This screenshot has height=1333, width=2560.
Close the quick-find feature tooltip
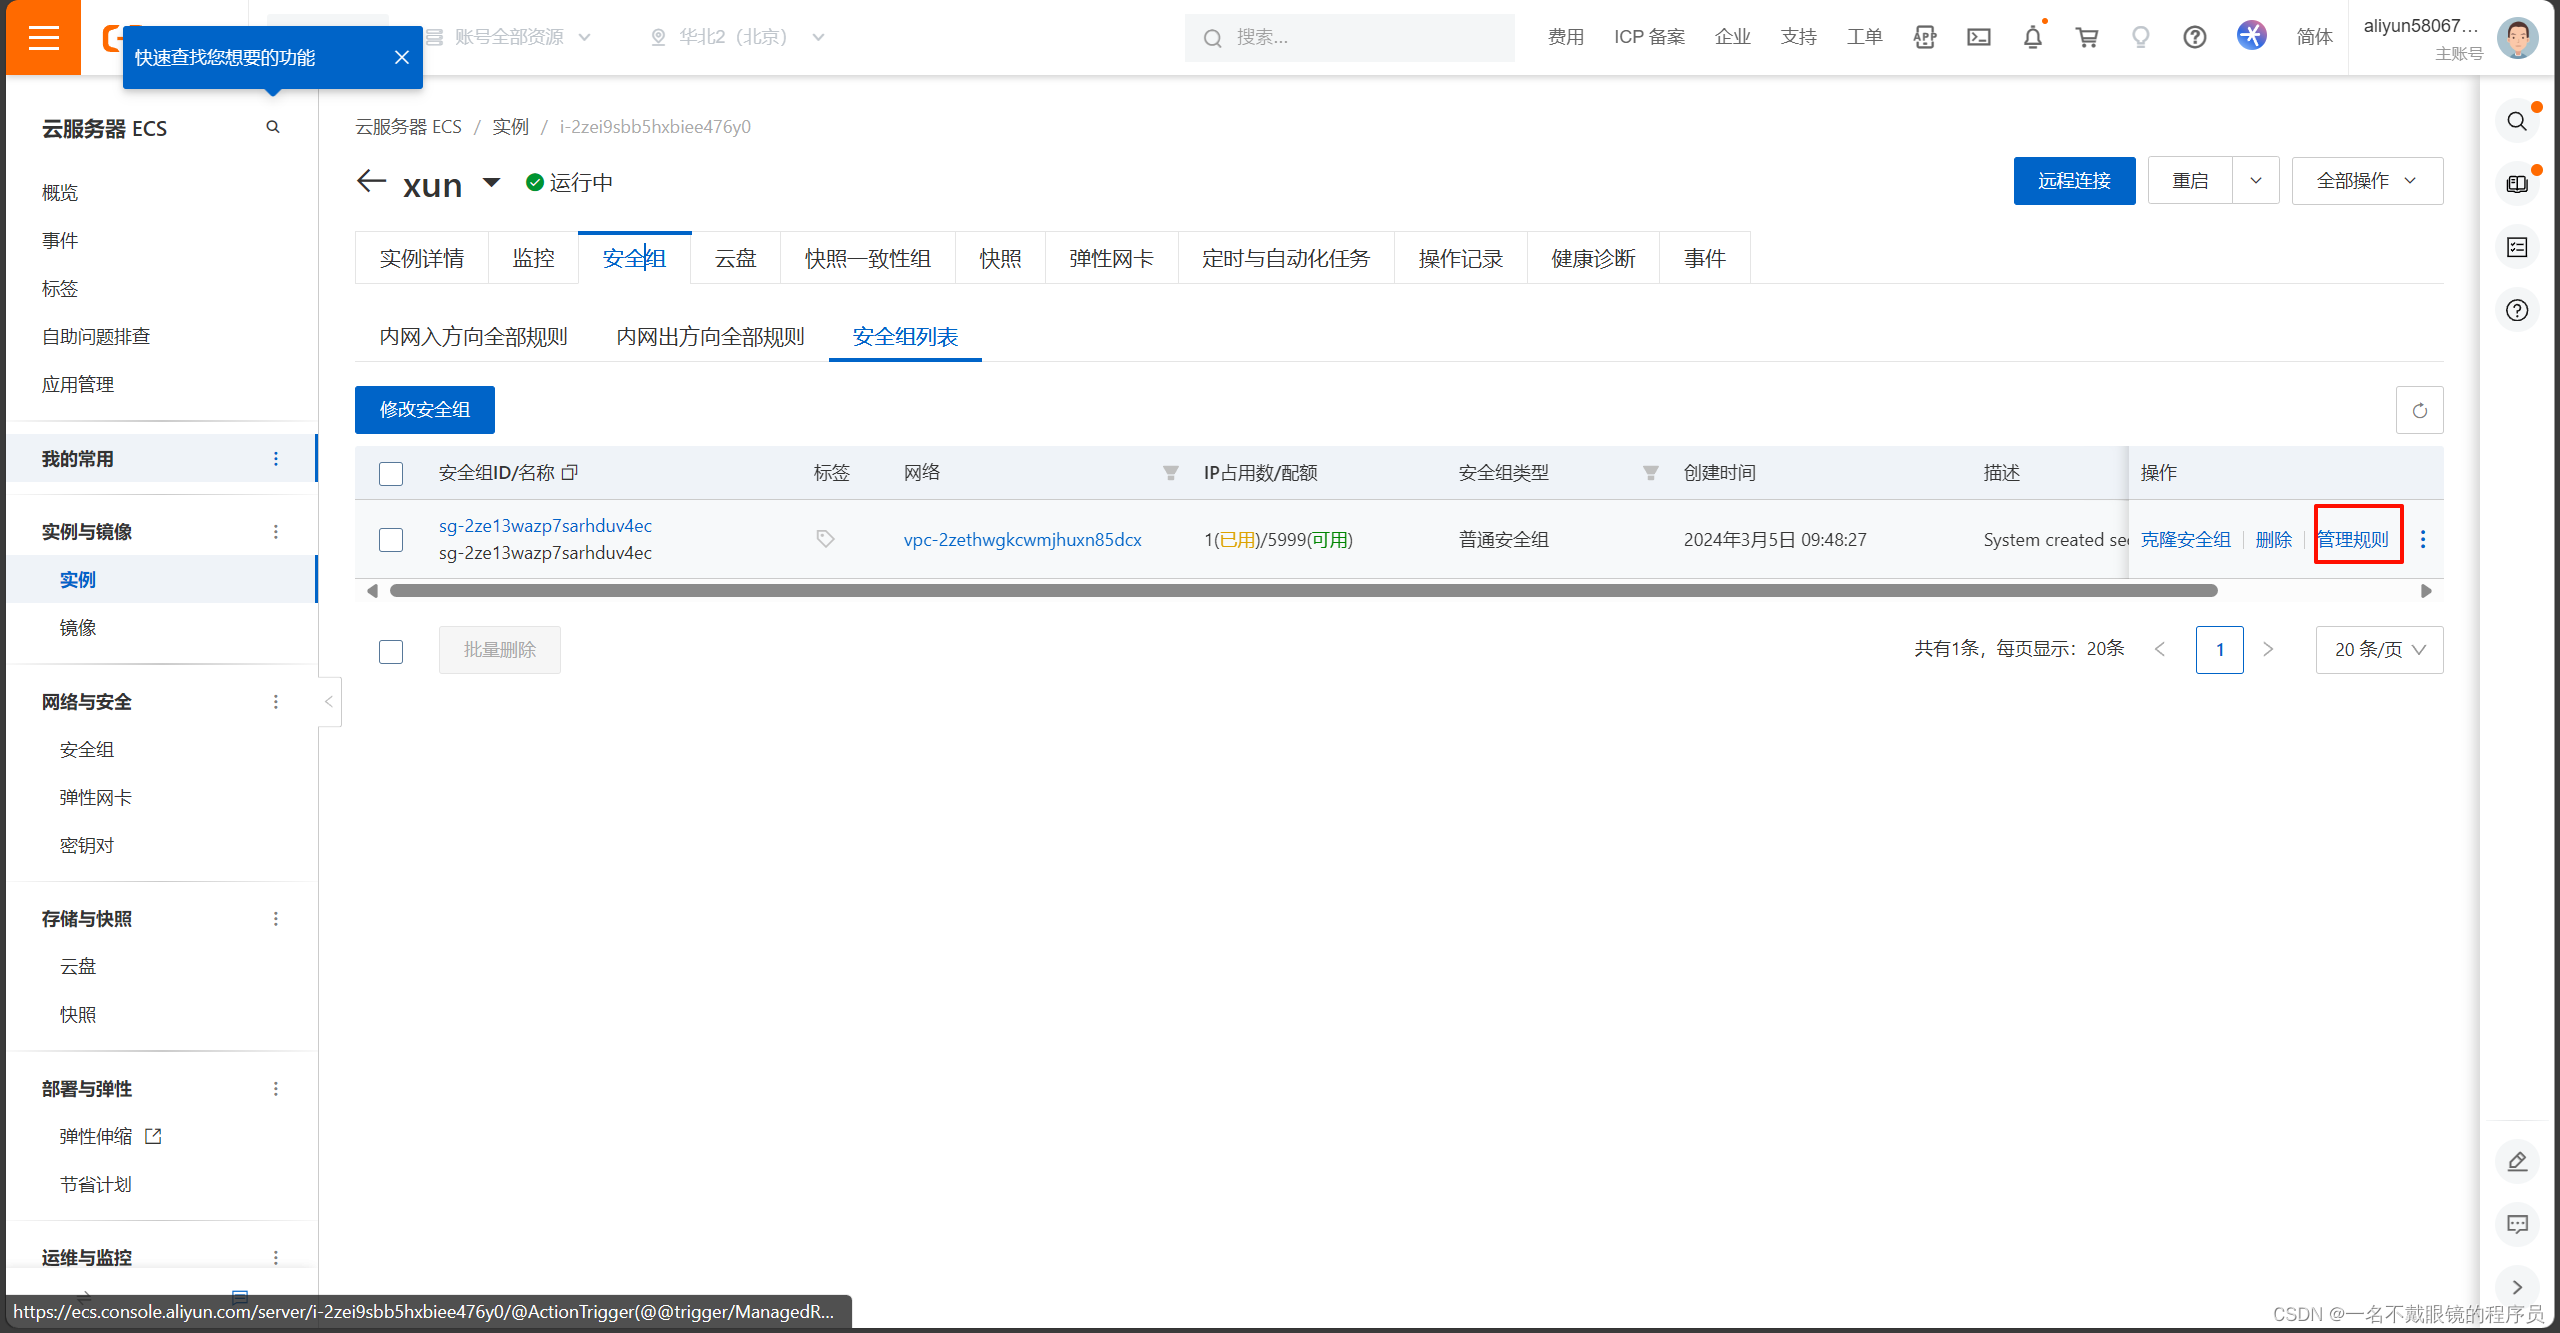402,57
